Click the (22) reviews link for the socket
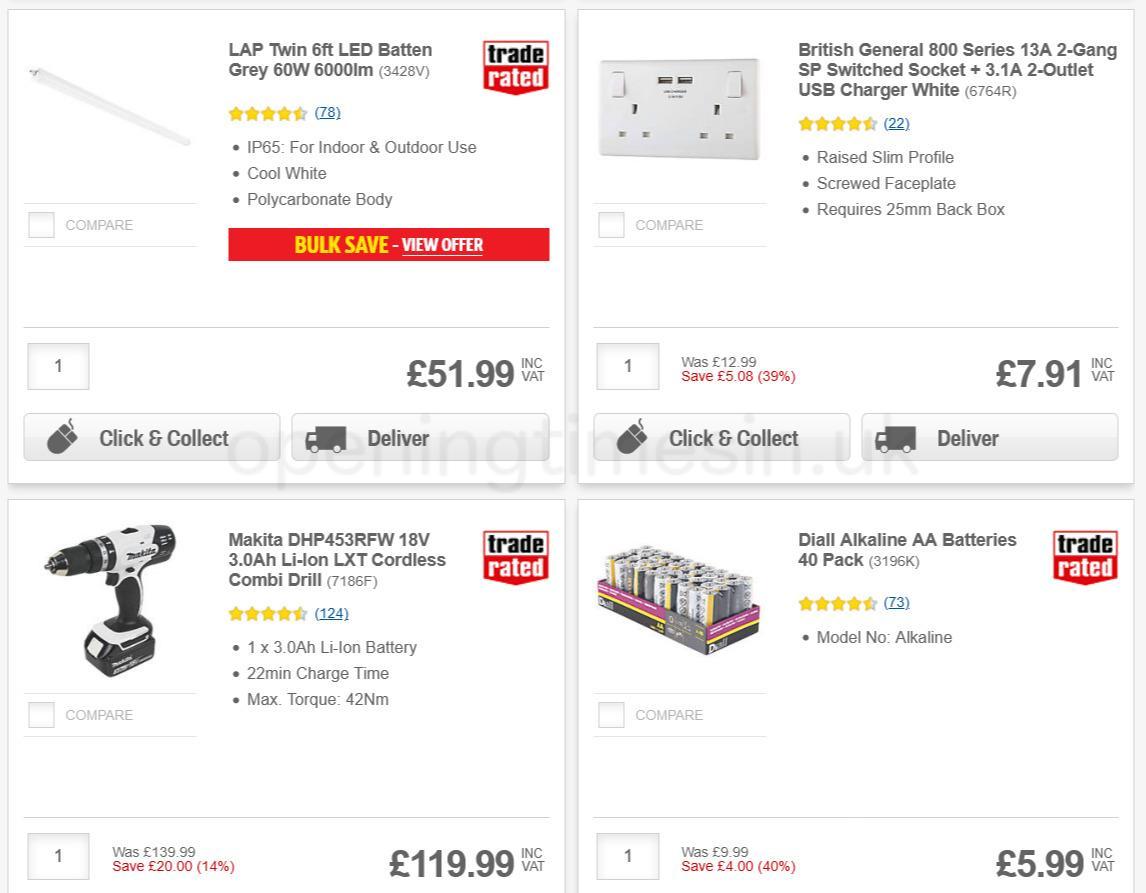This screenshot has height=893, width=1146. (897, 123)
